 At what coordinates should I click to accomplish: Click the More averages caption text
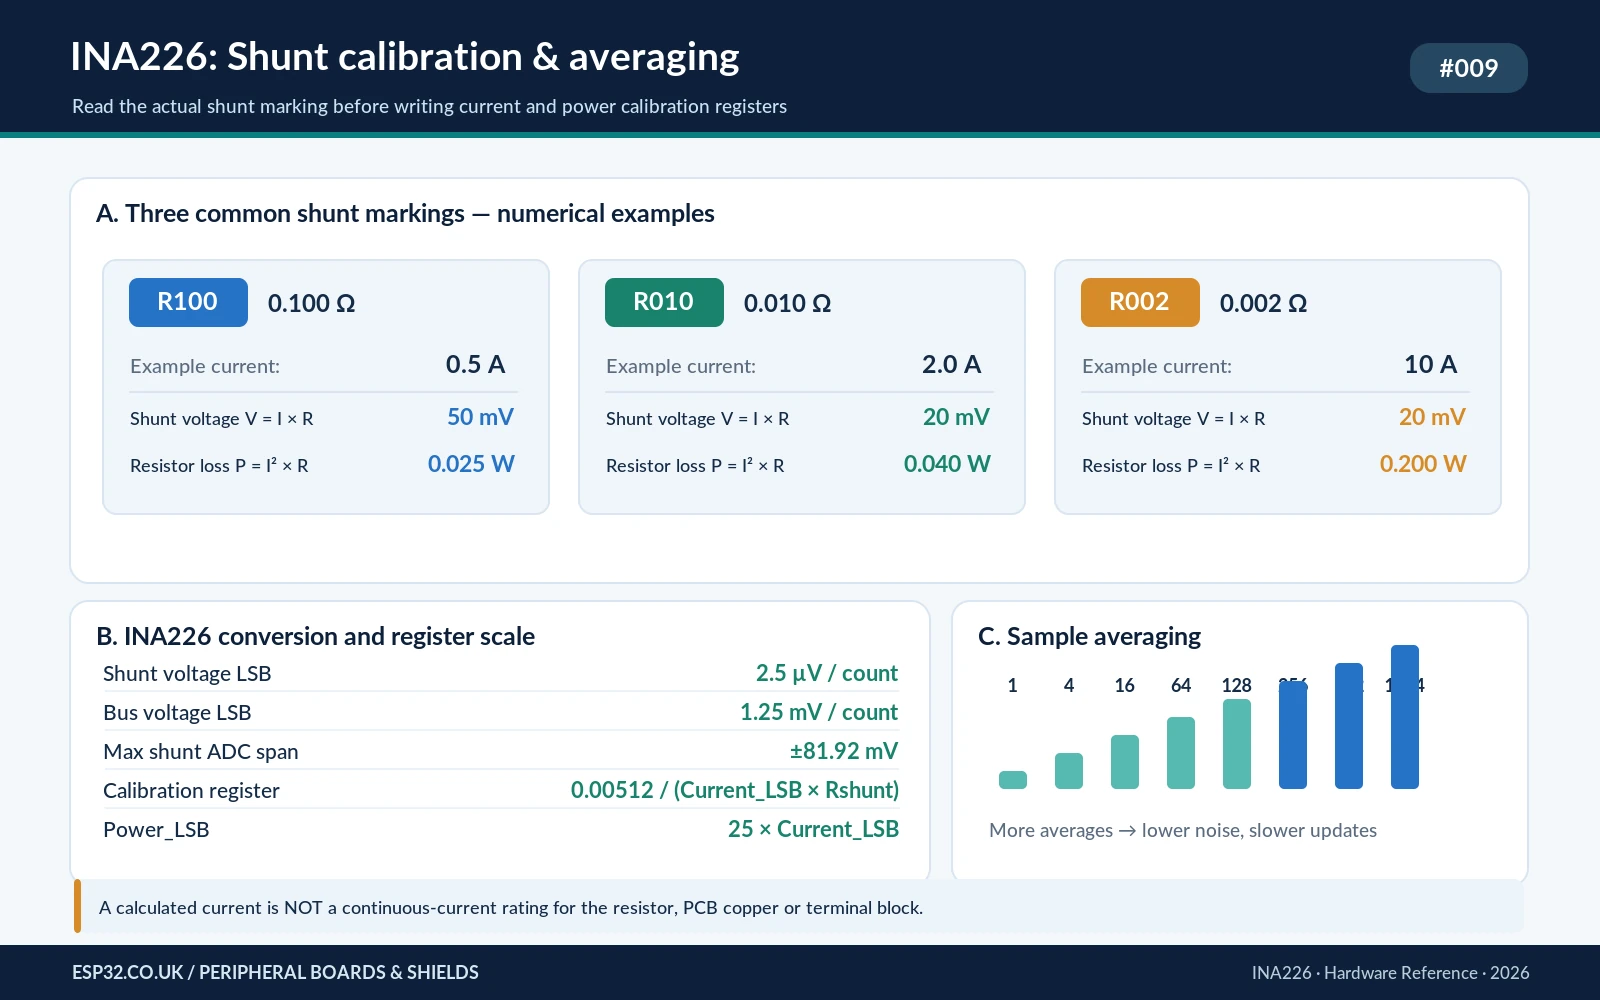(x=1183, y=830)
